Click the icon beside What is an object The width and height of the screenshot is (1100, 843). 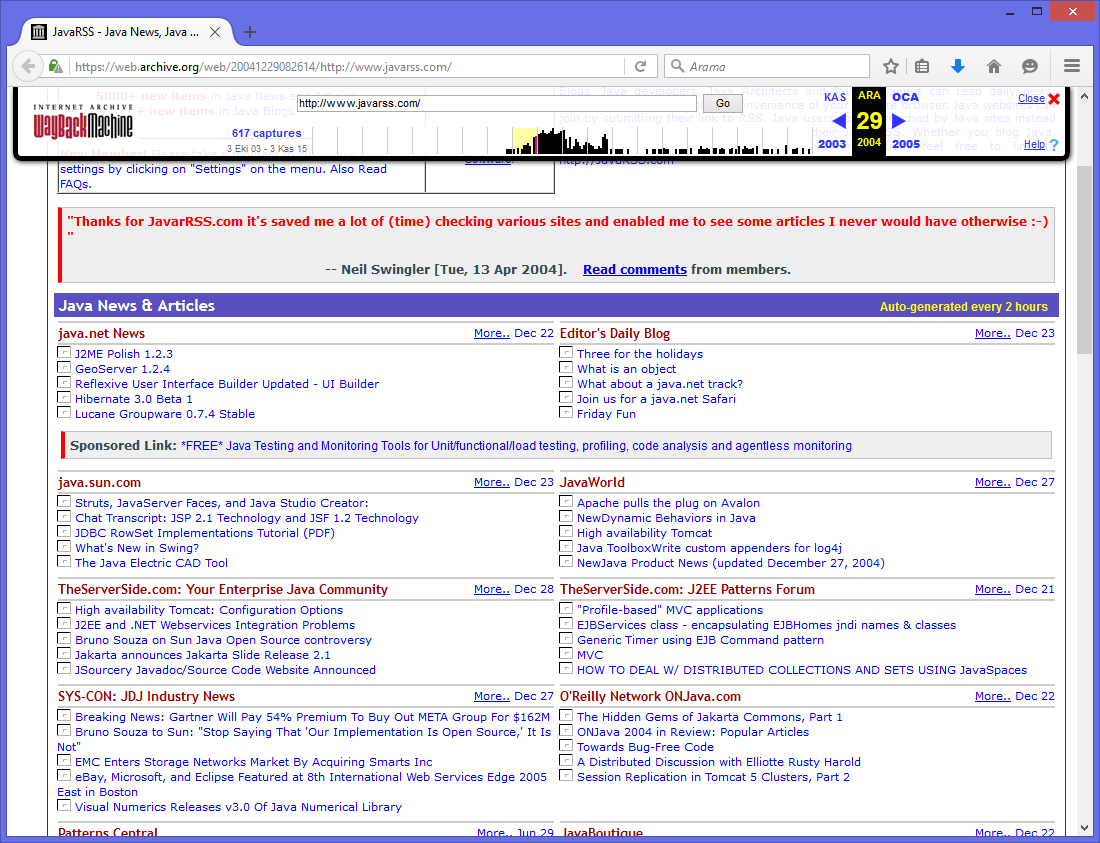(x=565, y=367)
